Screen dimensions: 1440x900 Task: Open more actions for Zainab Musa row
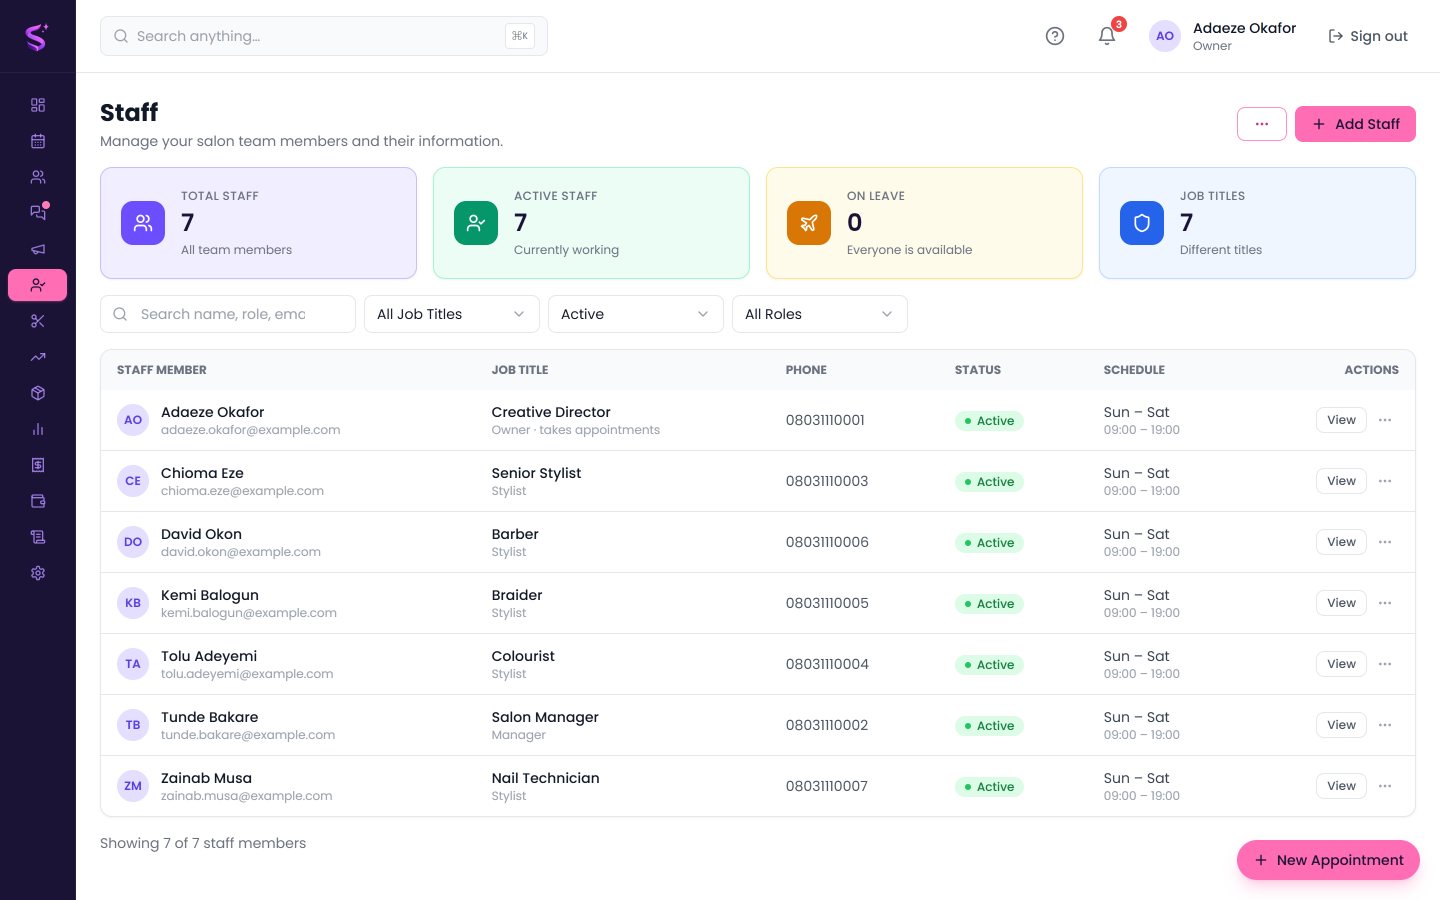[1385, 786]
